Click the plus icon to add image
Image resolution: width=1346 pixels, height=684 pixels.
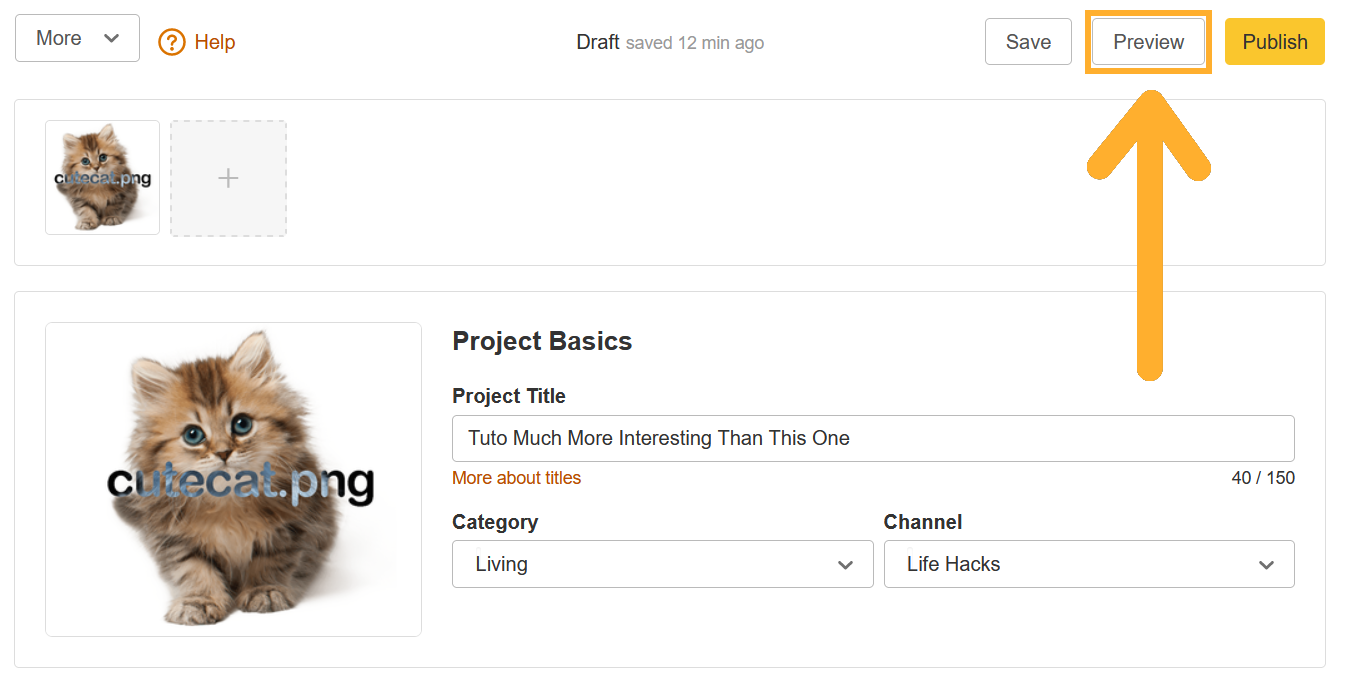(228, 179)
